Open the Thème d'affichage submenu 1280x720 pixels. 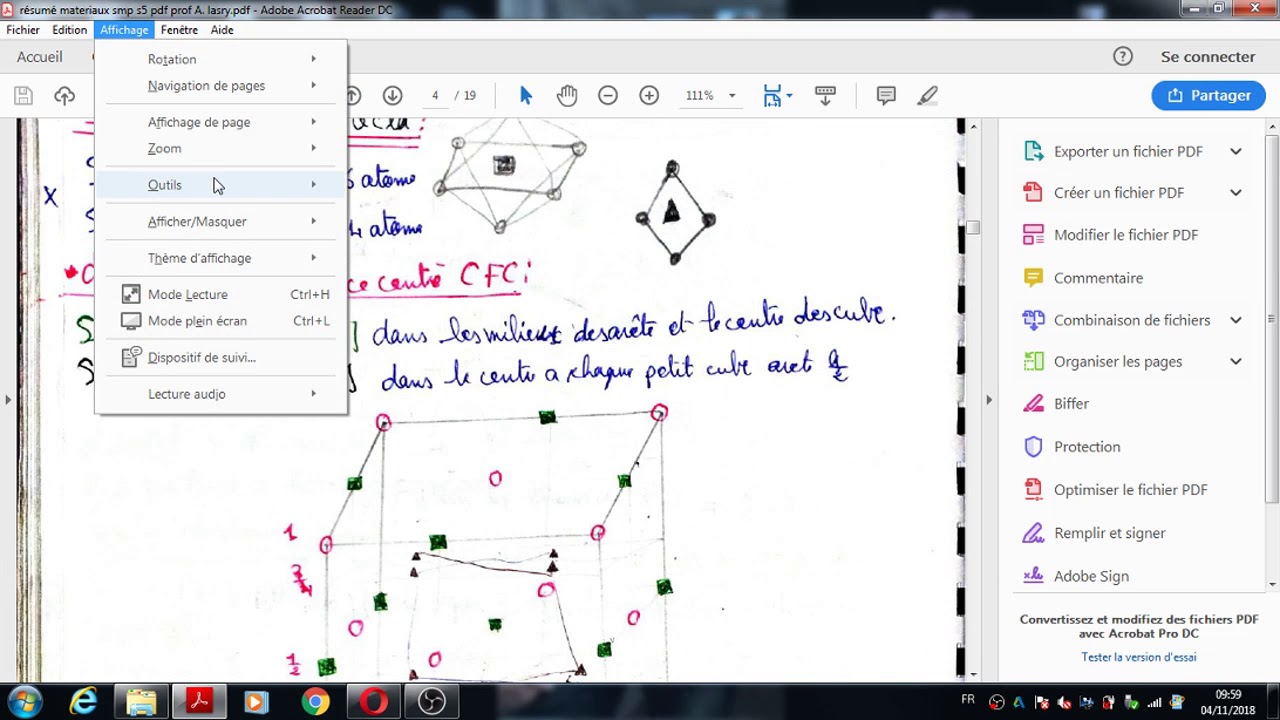point(221,258)
